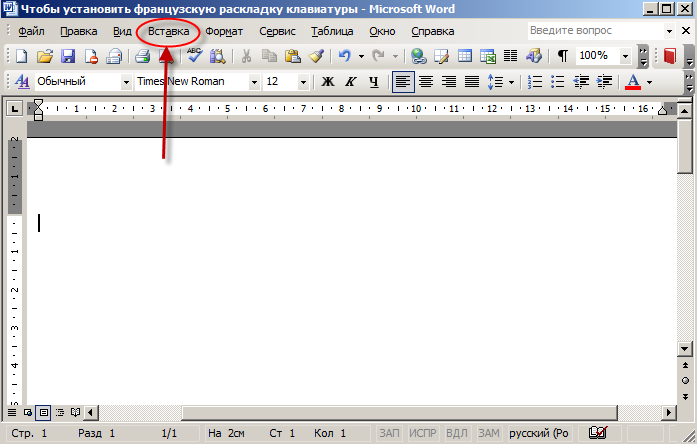Image resolution: width=697 pixels, height=444 pixels.
Task: Toggle bold formatting (Ж)
Action: [328, 82]
